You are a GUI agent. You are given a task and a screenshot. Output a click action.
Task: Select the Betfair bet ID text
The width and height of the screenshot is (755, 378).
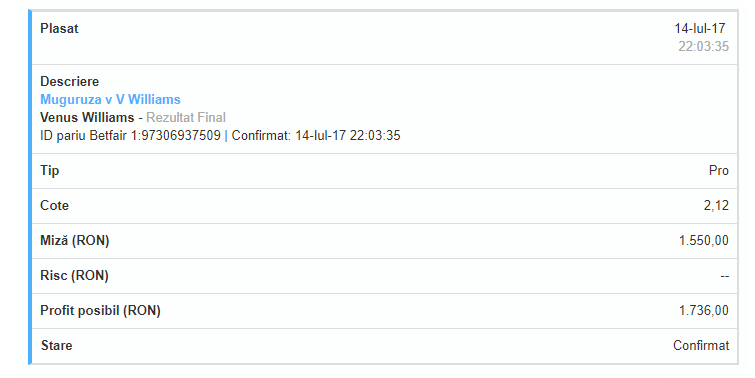tap(130, 135)
